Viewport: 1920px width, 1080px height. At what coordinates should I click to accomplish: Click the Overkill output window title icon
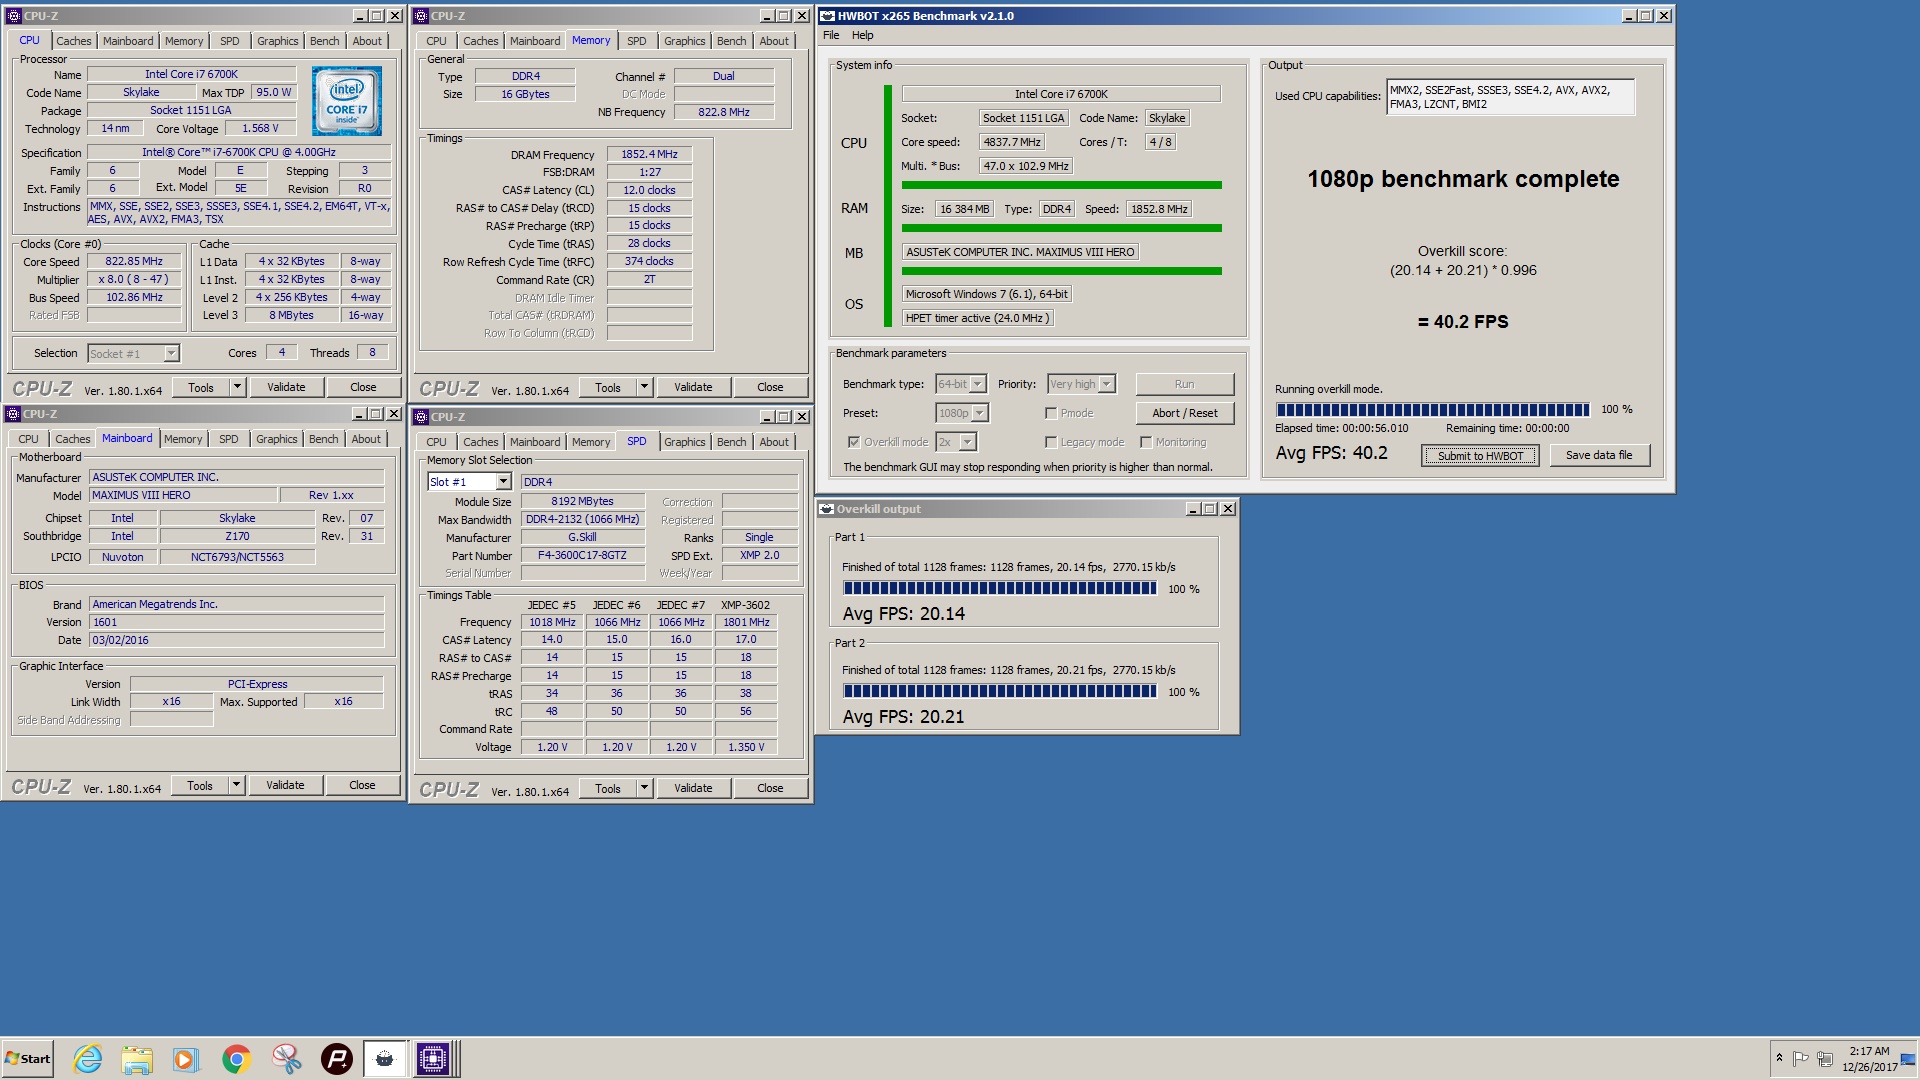(827, 509)
